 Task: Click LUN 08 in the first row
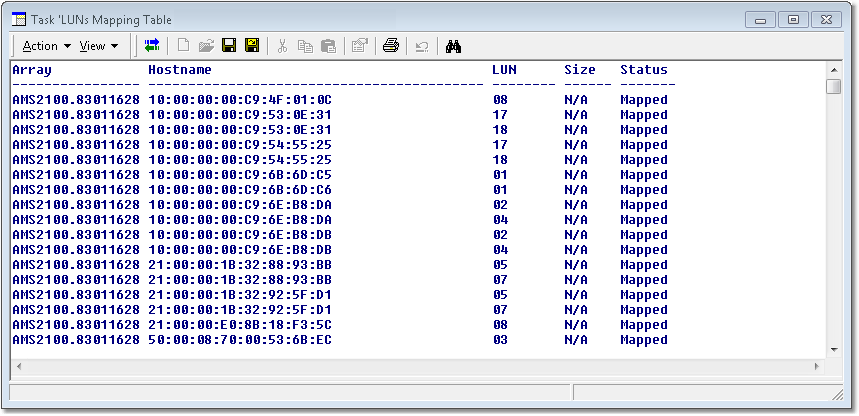pyautogui.click(x=500, y=100)
